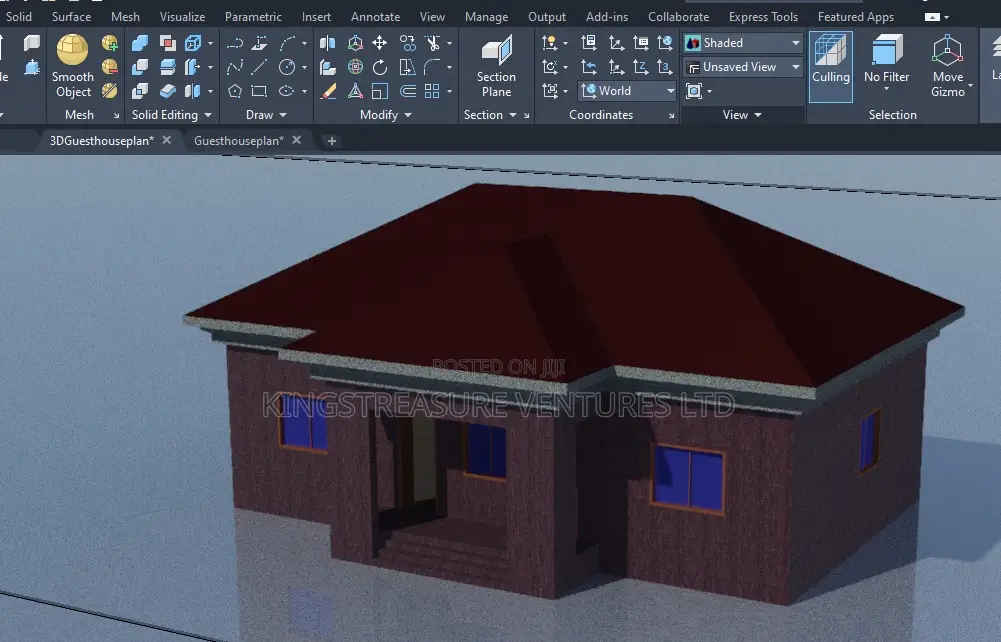Click the Array tool in Modify
Image resolution: width=1001 pixels, height=642 pixels.
click(432, 91)
